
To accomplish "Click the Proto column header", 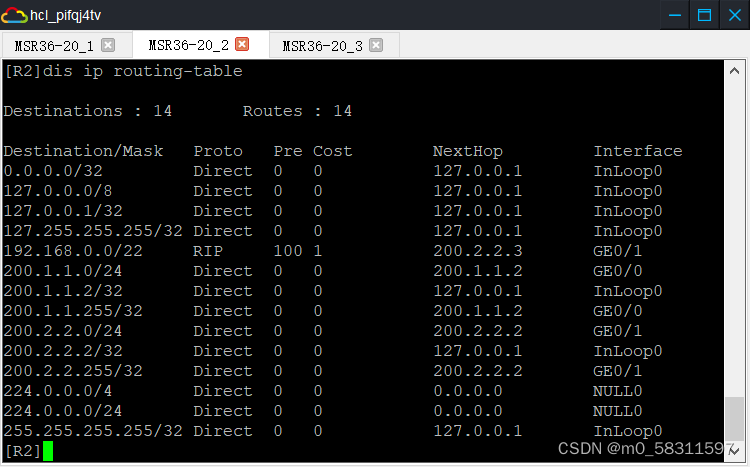I will (x=218, y=151).
